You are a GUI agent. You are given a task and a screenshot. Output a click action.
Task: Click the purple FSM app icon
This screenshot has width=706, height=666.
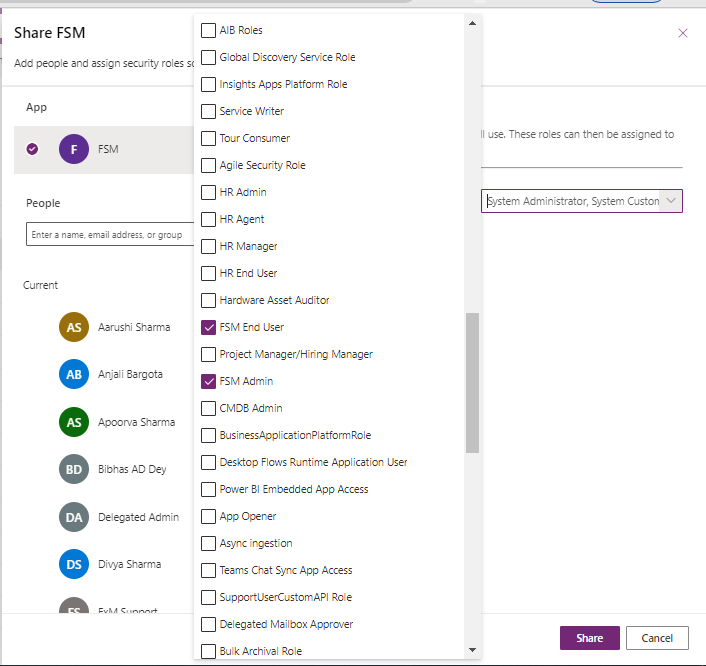click(74, 149)
